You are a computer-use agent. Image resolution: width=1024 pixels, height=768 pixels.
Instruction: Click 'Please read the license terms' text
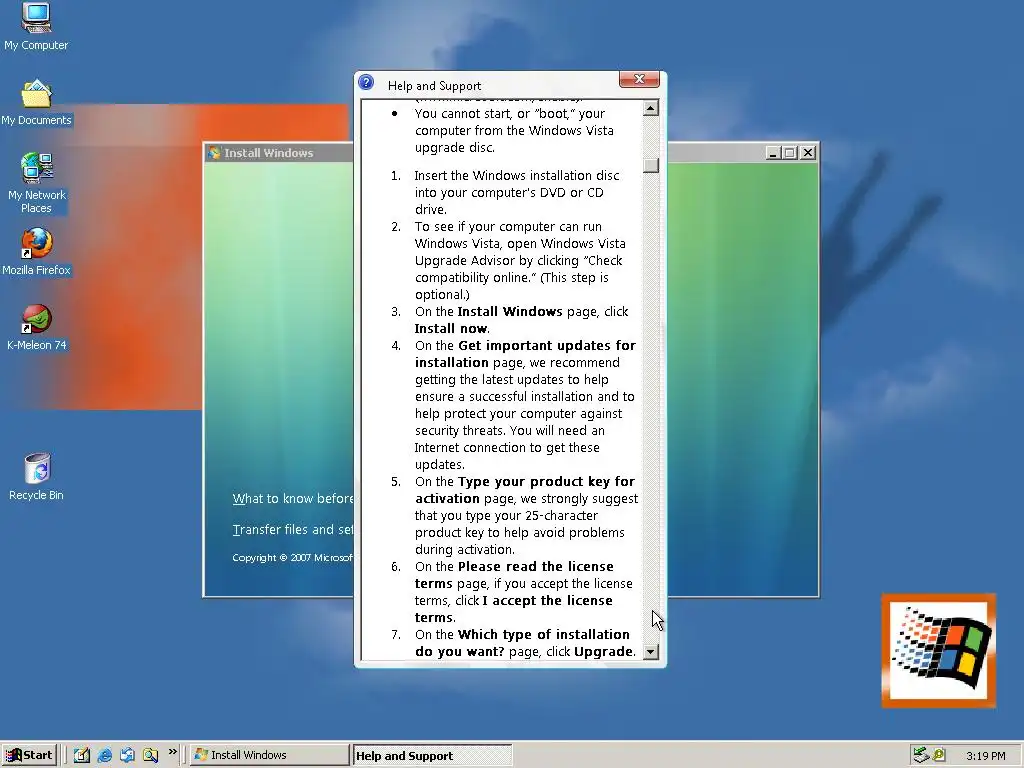[514, 575]
